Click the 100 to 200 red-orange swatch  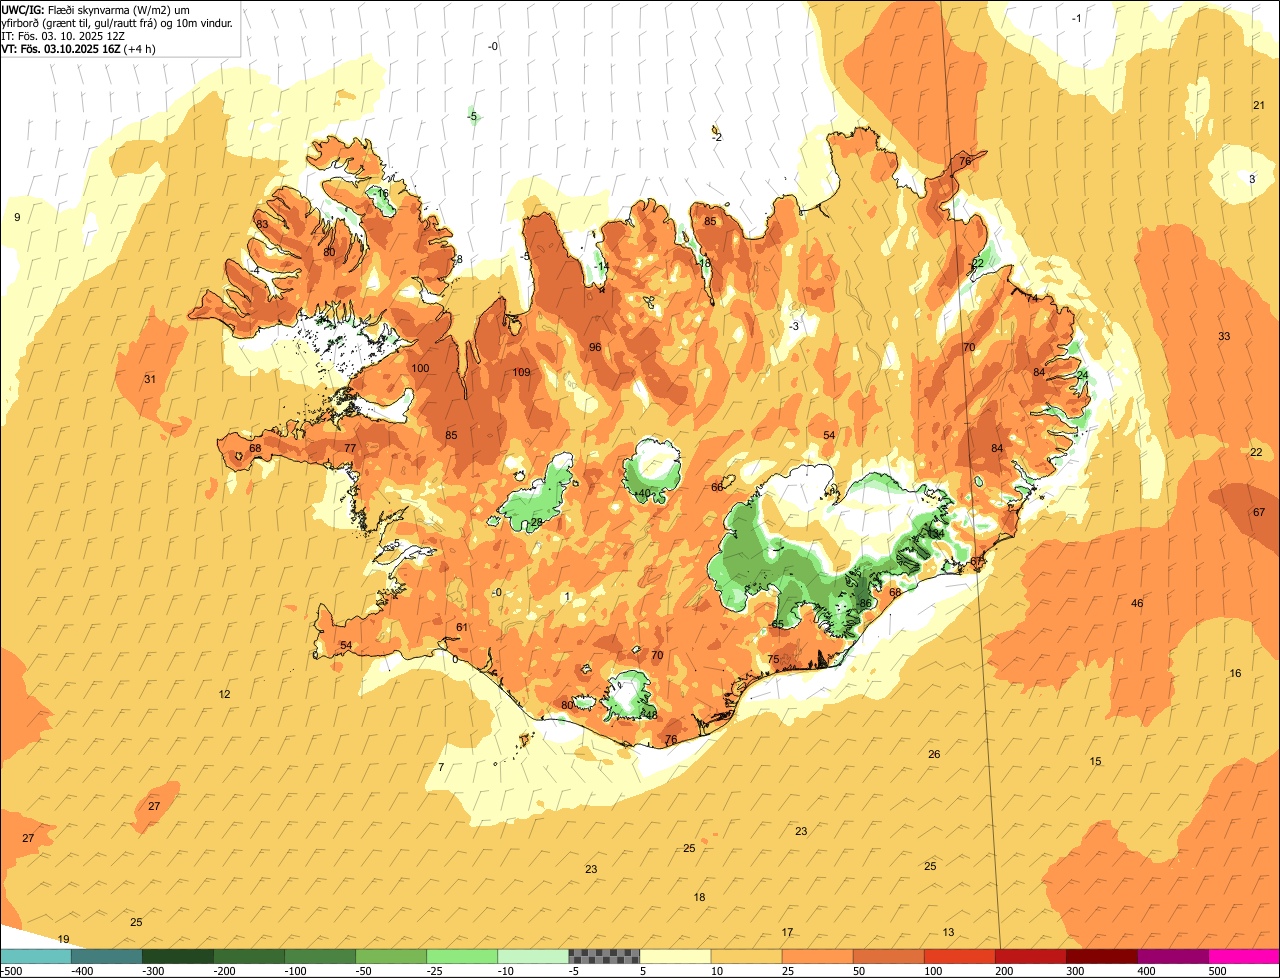(959, 956)
